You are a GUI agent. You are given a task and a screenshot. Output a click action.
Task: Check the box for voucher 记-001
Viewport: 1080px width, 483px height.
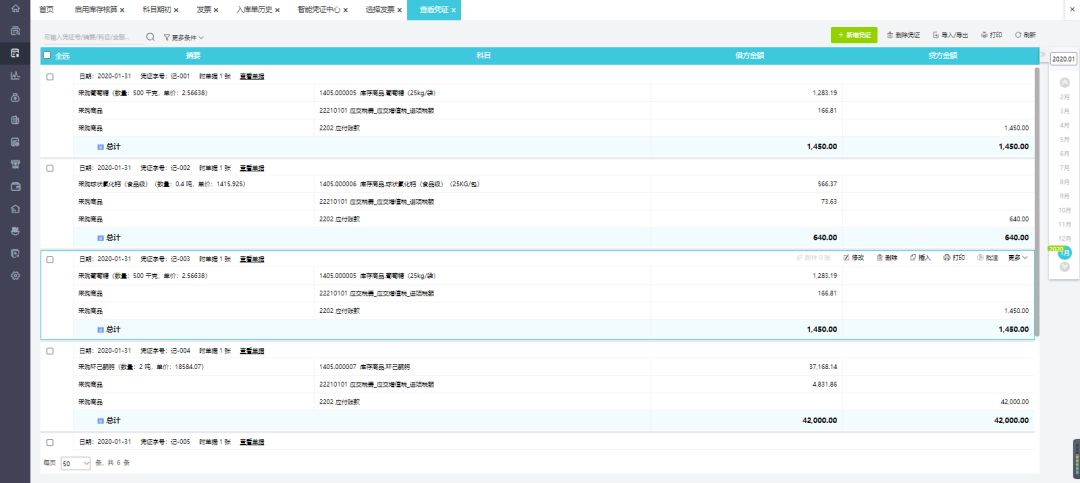pyautogui.click(x=50, y=76)
